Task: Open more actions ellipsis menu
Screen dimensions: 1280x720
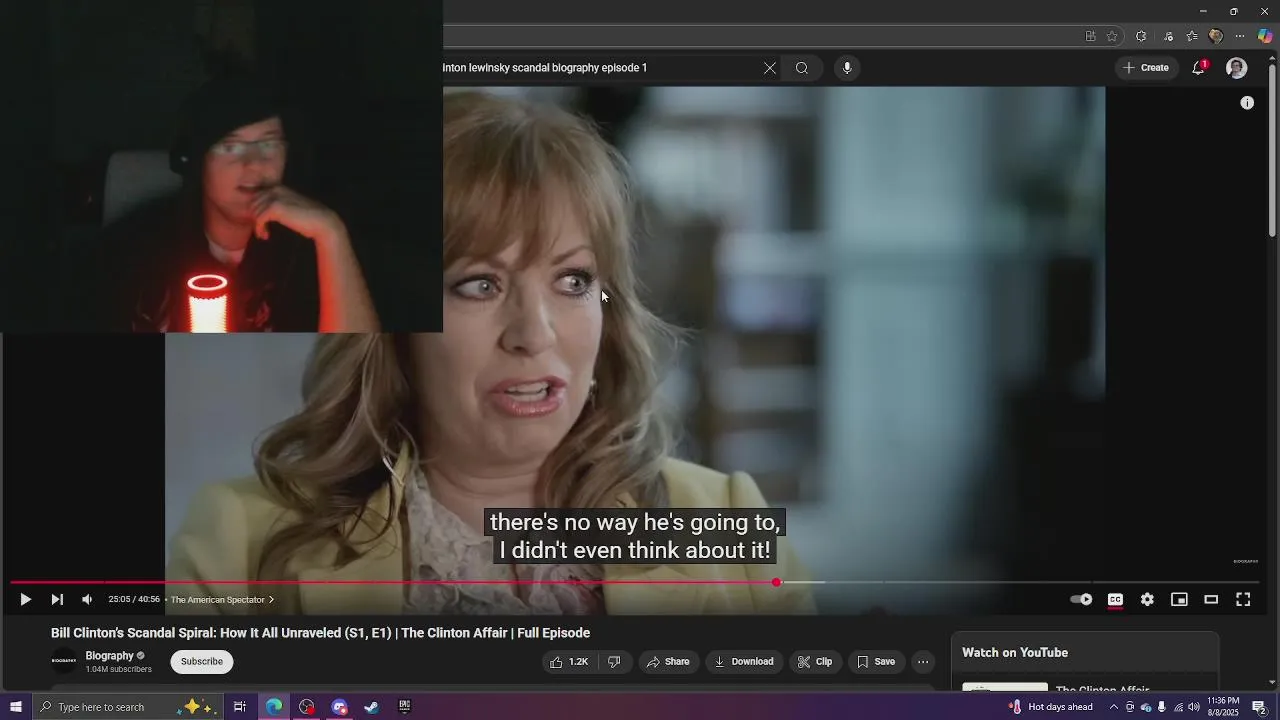Action: coord(923,662)
